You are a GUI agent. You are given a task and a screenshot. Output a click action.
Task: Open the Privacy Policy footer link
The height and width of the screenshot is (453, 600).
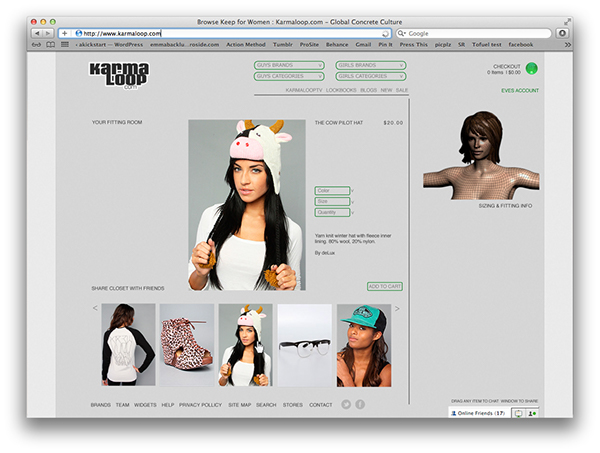point(201,405)
